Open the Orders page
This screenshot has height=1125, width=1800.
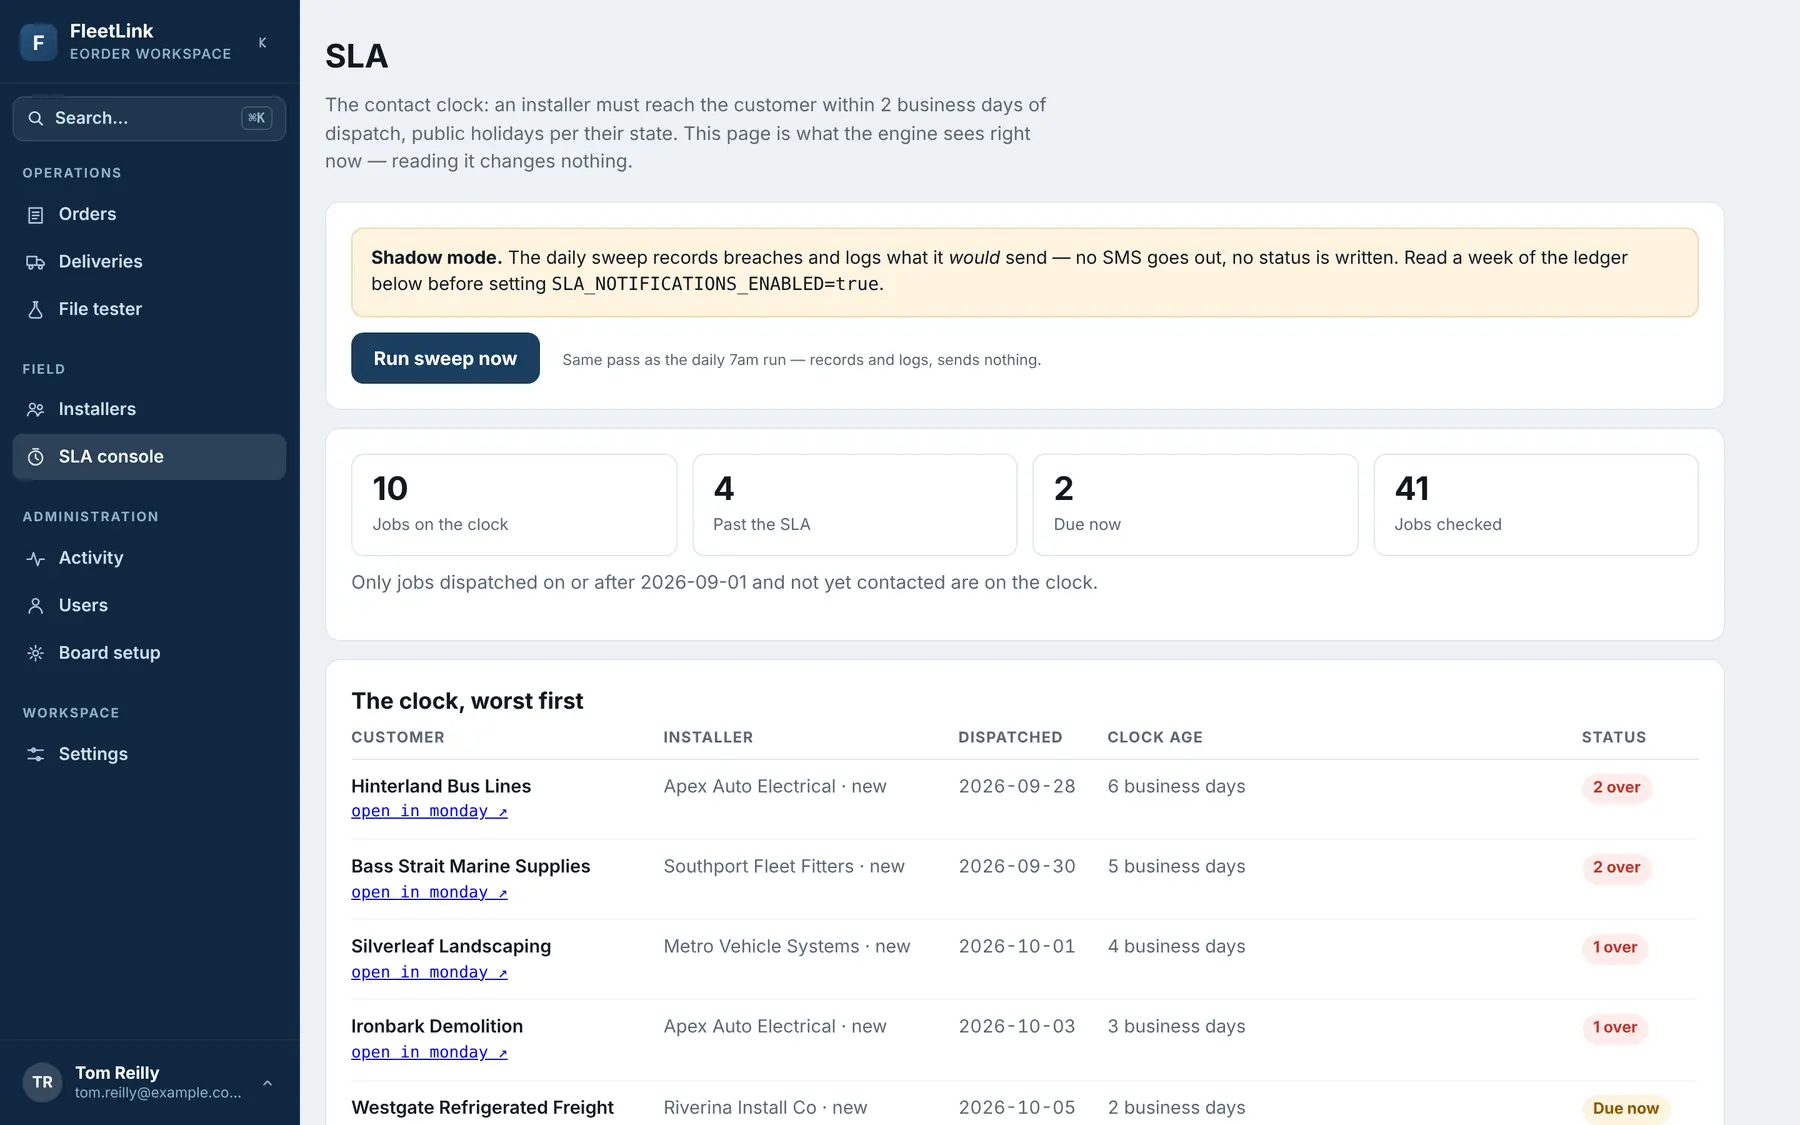tap(149, 214)
